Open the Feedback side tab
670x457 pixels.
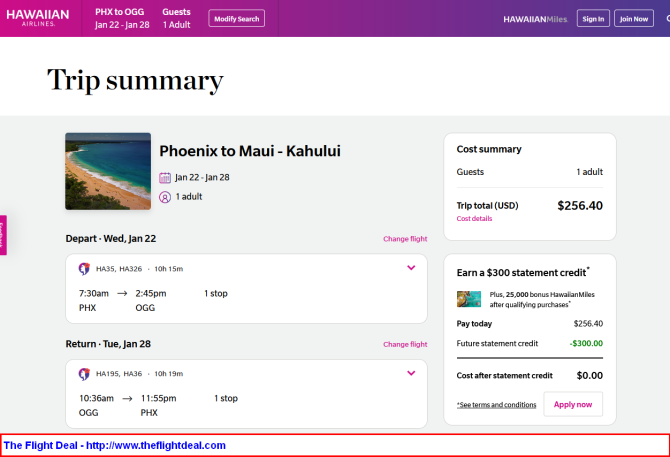tap(3, 235)
